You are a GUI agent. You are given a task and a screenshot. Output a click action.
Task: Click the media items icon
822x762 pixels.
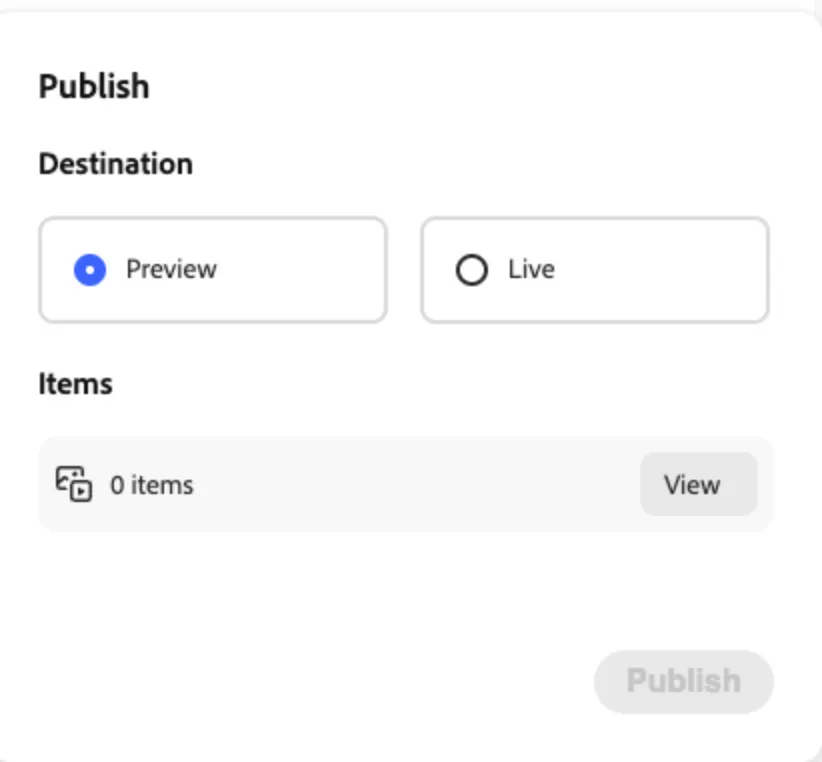pyautogui.click(x=74, y=484)
